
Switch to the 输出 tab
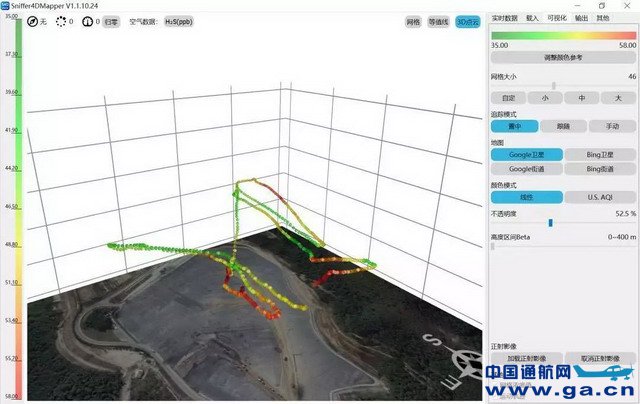click(x=581, y=18)
